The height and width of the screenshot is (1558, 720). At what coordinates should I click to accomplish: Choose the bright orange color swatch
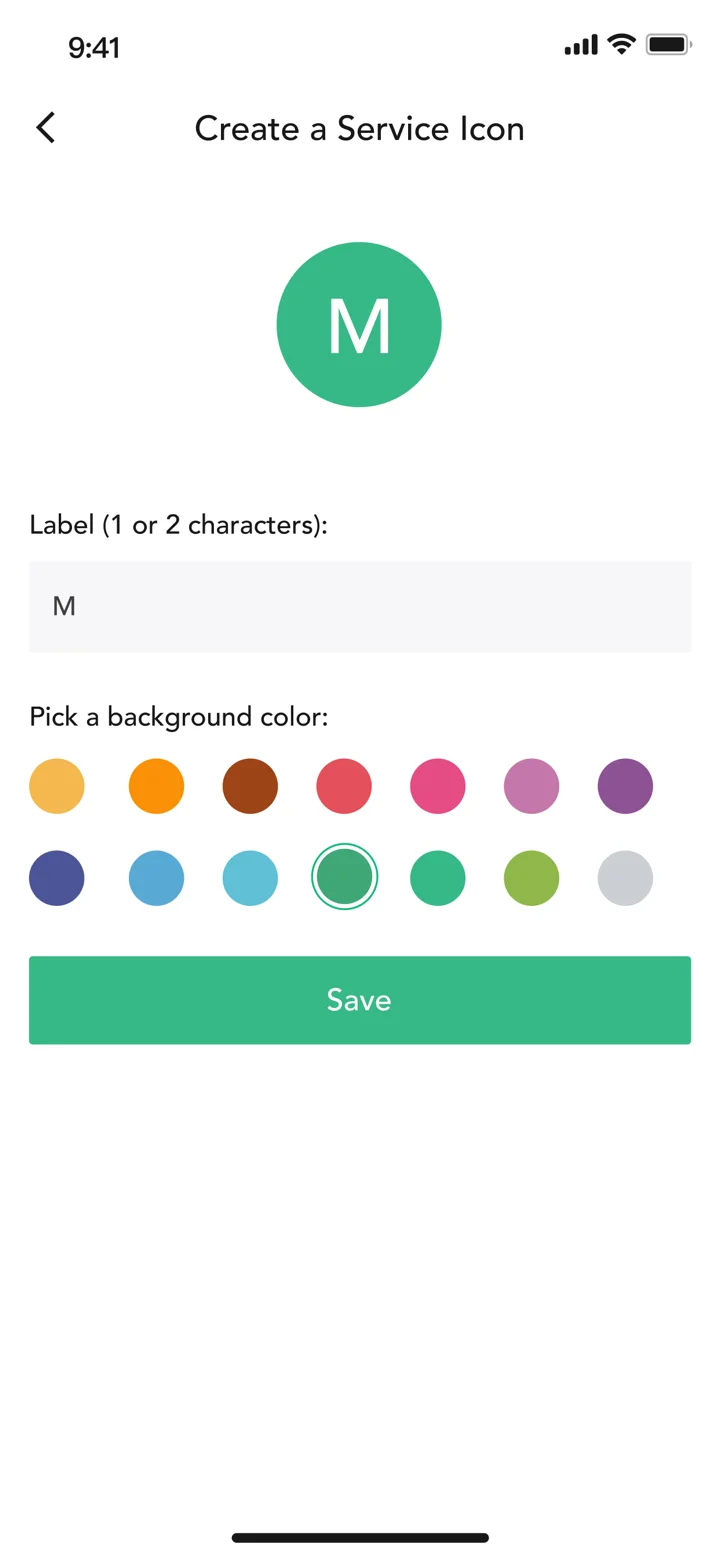[157, 786]
